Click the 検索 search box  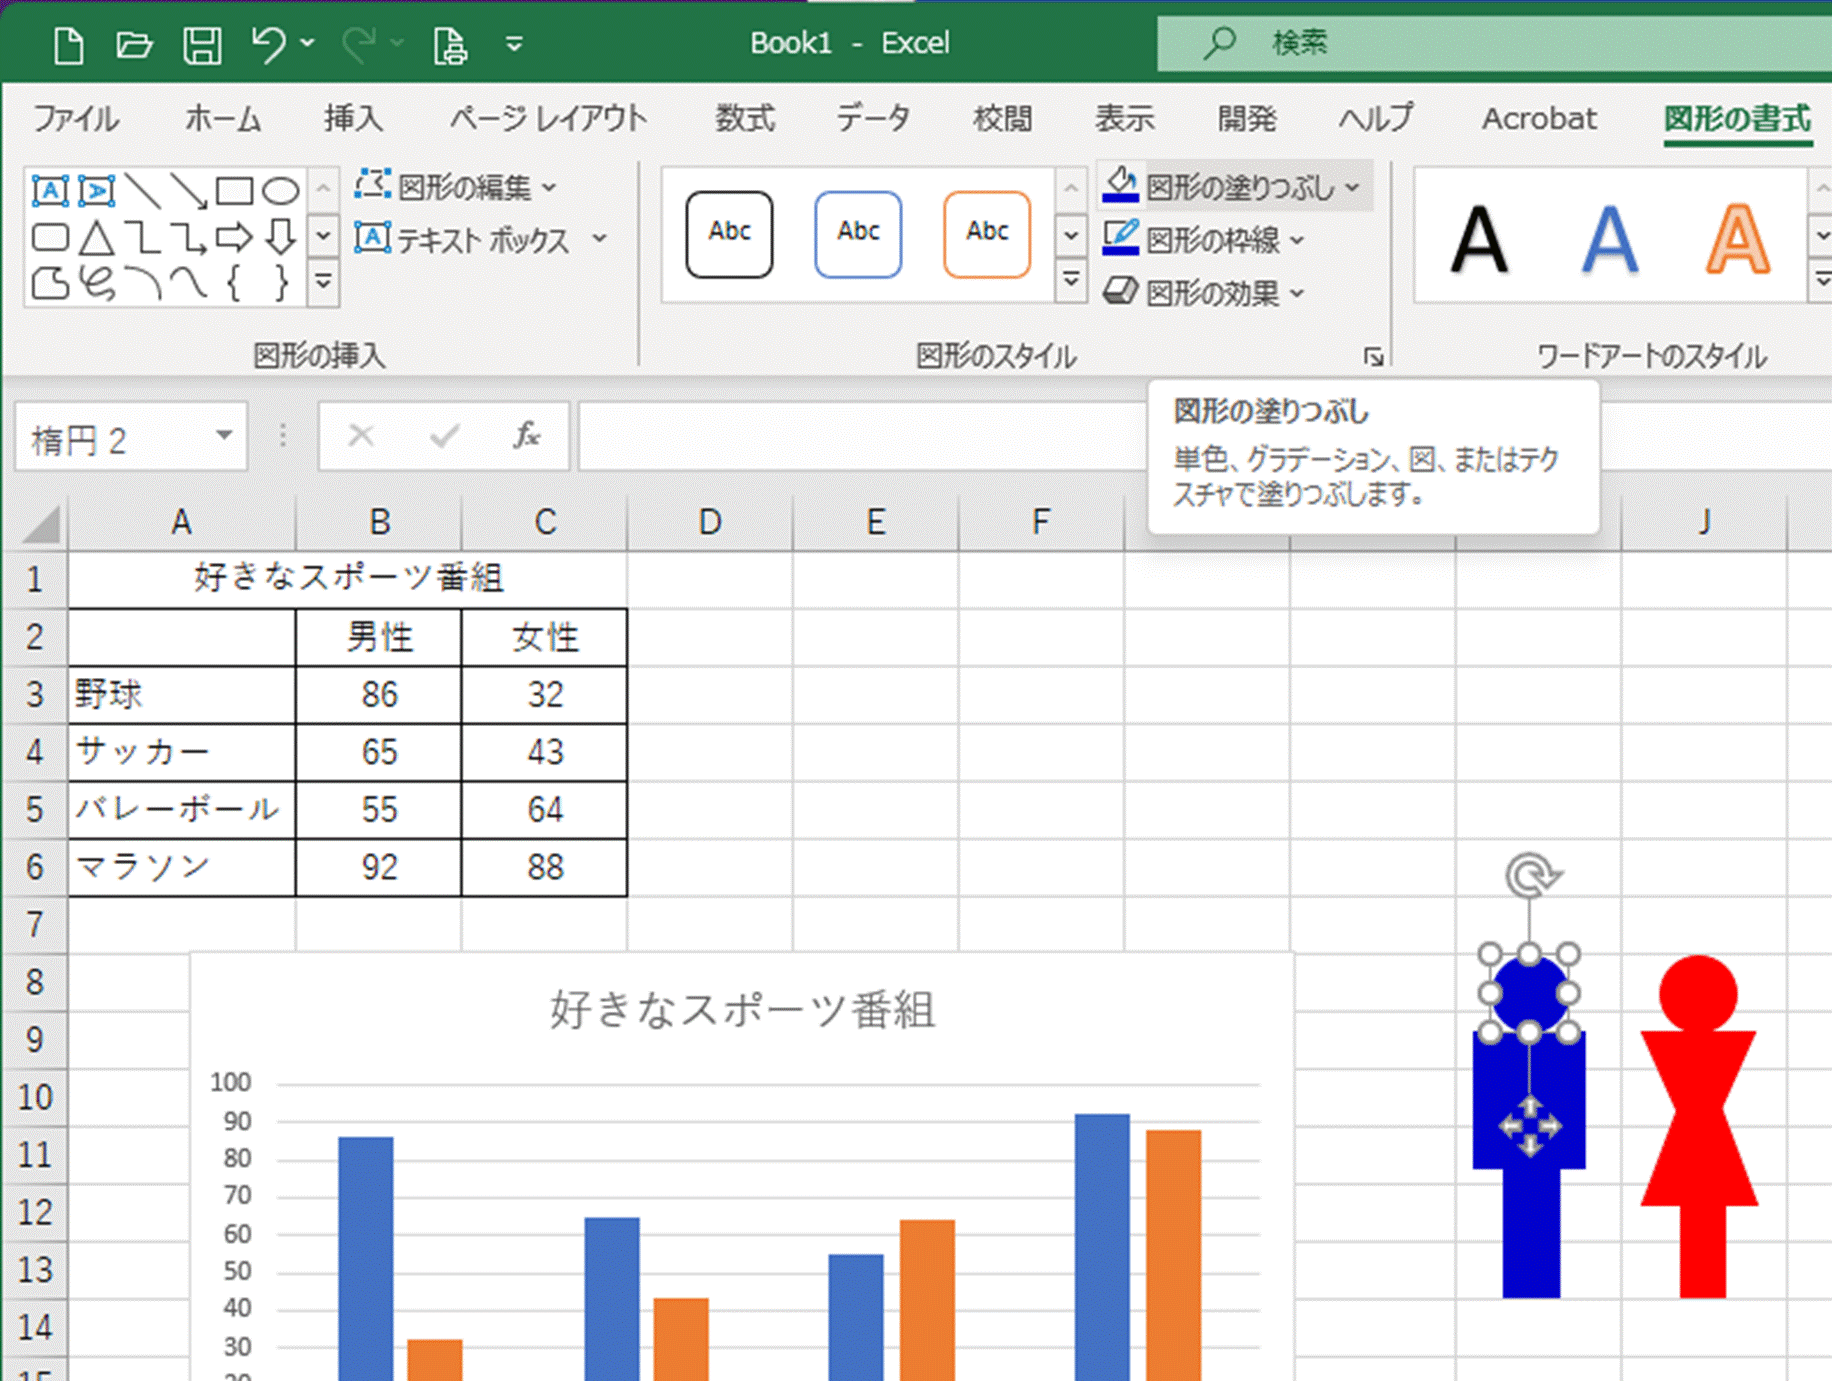(x=1494, y=43)
